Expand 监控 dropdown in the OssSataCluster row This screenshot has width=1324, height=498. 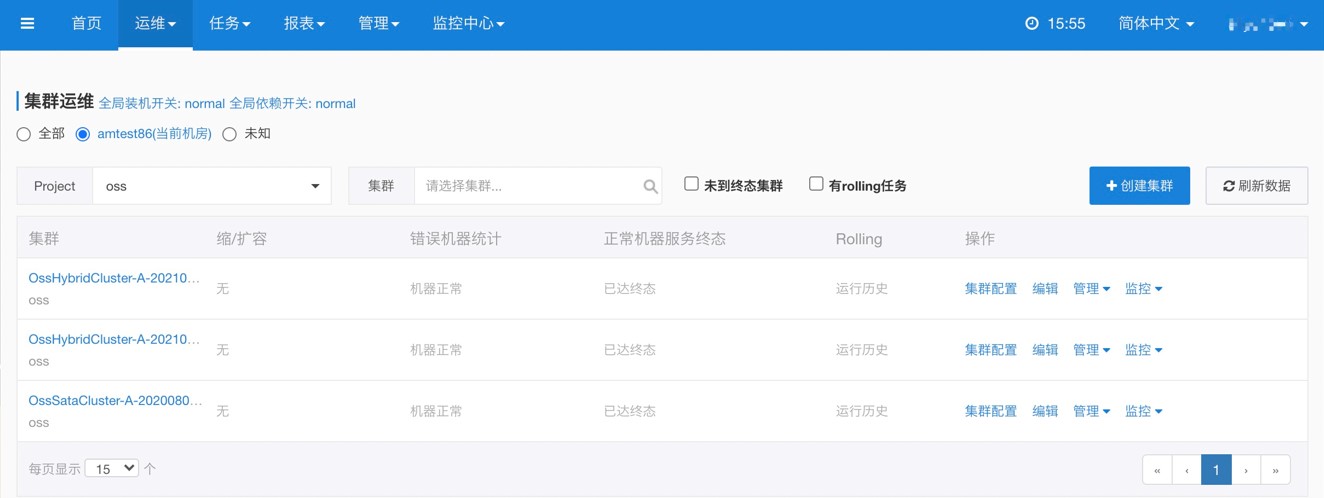click(1143, 410)
